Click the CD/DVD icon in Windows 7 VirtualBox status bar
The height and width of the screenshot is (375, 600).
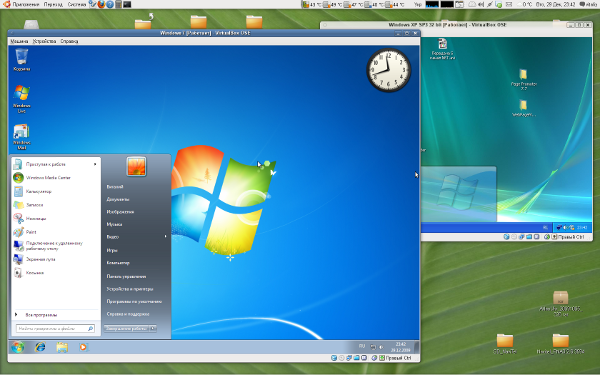pyautogui.click(x=341, y=358)
